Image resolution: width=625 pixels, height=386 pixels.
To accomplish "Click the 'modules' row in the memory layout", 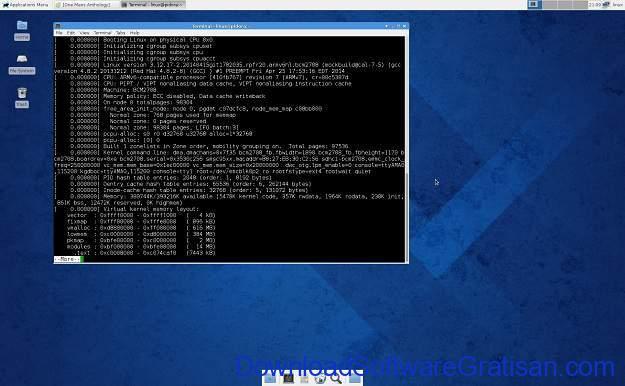I will pyautogui.click(x=141, y=246).
